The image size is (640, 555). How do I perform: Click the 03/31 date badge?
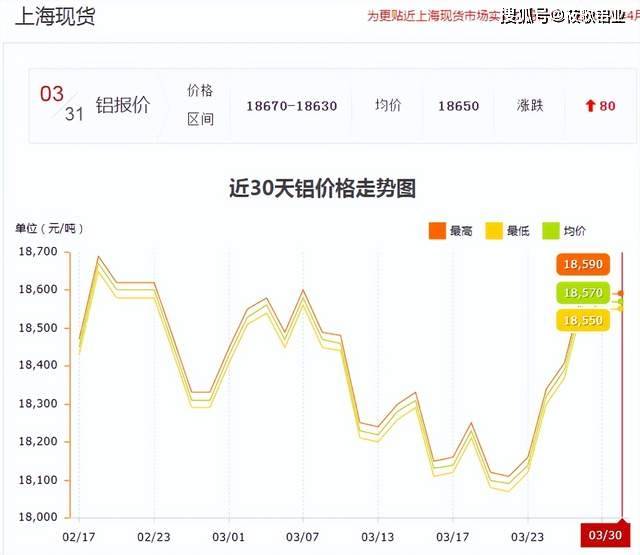click(62, 104)
